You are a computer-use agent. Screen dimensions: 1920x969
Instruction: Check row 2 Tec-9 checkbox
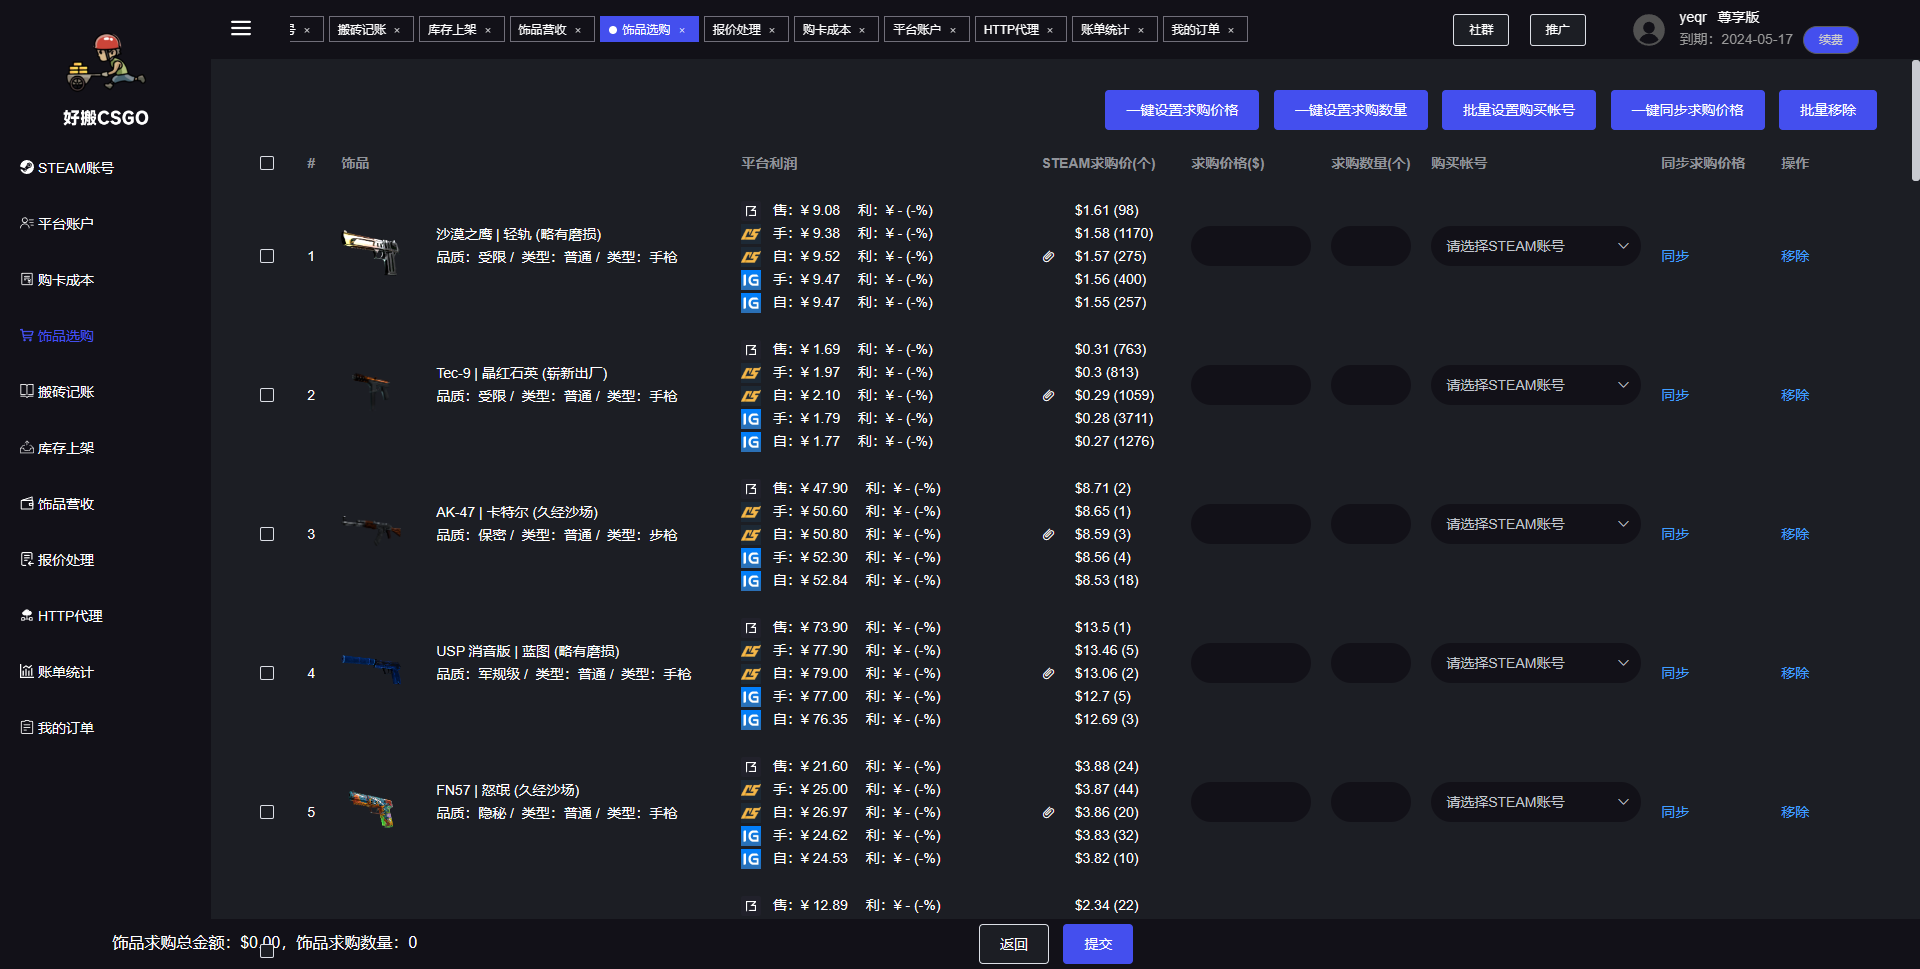click(267, 395)
